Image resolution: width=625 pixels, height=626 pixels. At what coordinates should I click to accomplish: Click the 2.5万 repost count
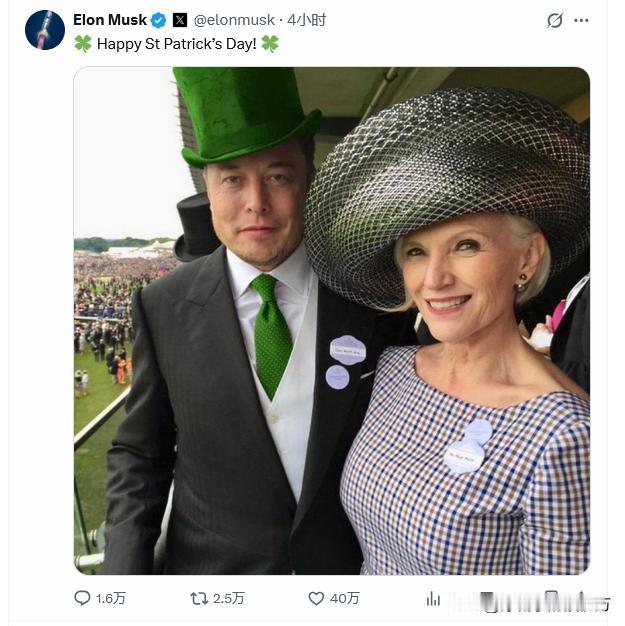(229, 599)
